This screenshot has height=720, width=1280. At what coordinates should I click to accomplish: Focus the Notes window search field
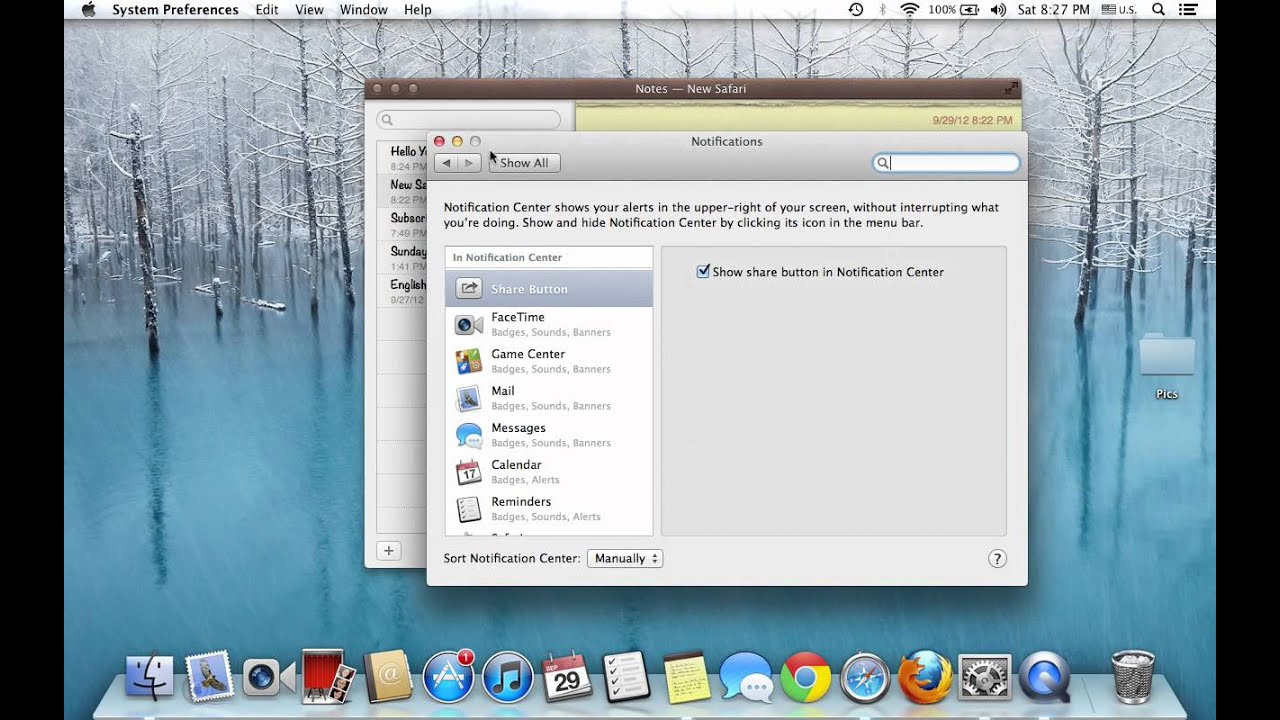[468, 120]
